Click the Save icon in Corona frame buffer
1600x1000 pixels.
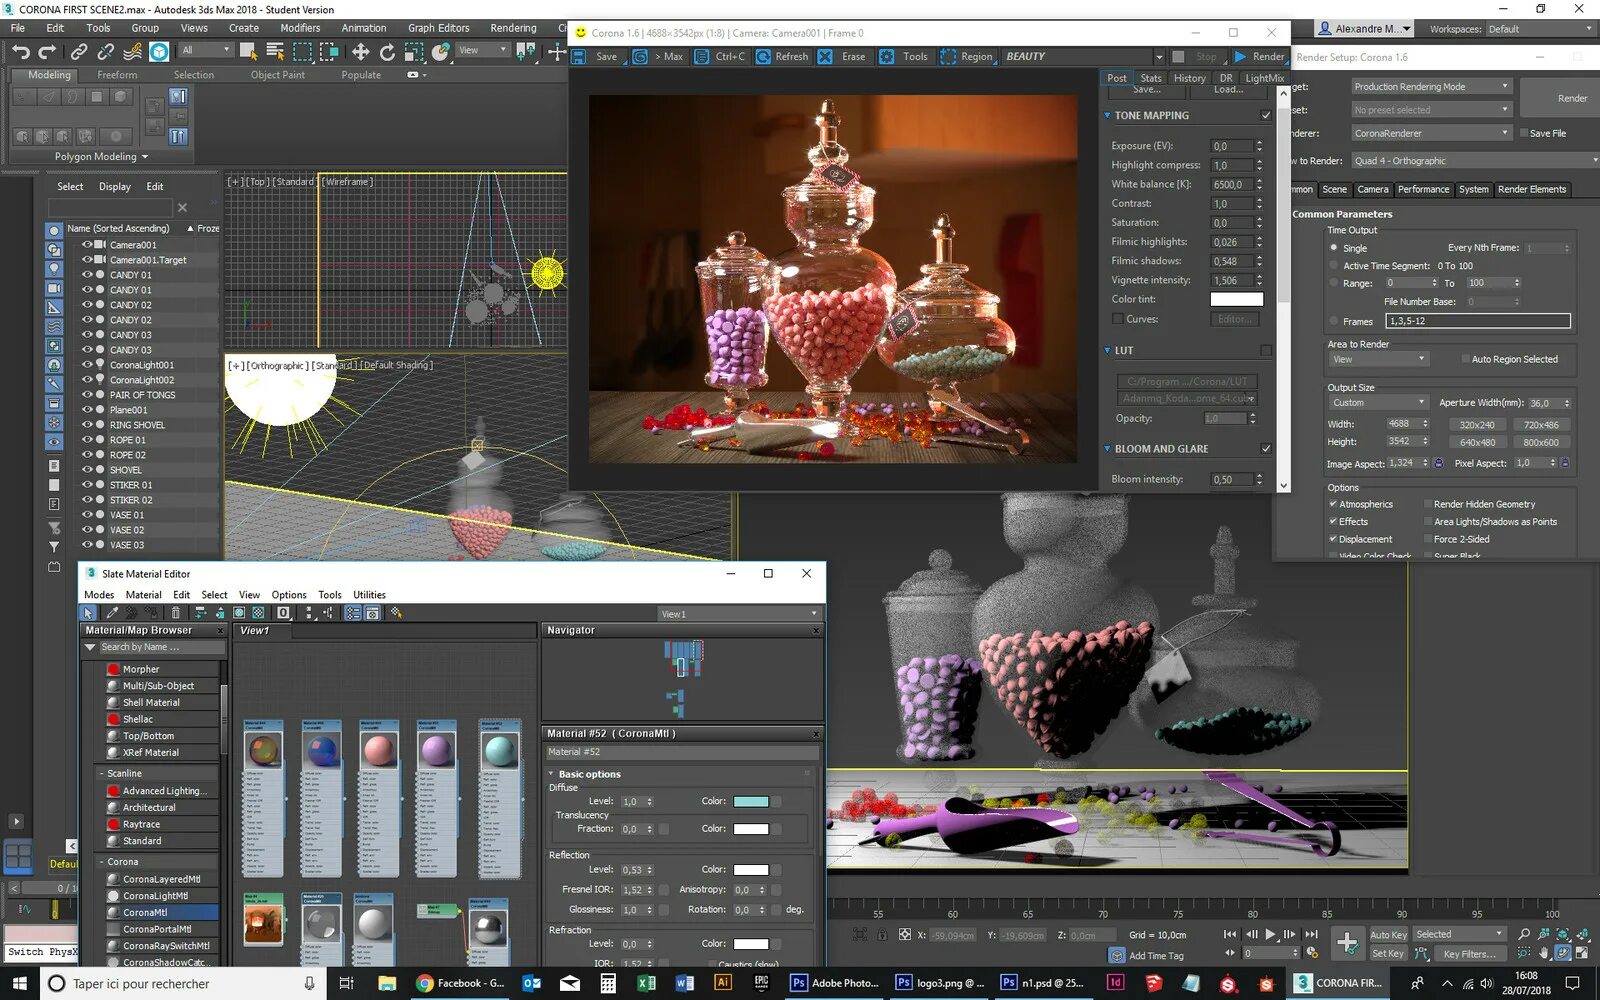pyautogui.click(x=579, y=57)
